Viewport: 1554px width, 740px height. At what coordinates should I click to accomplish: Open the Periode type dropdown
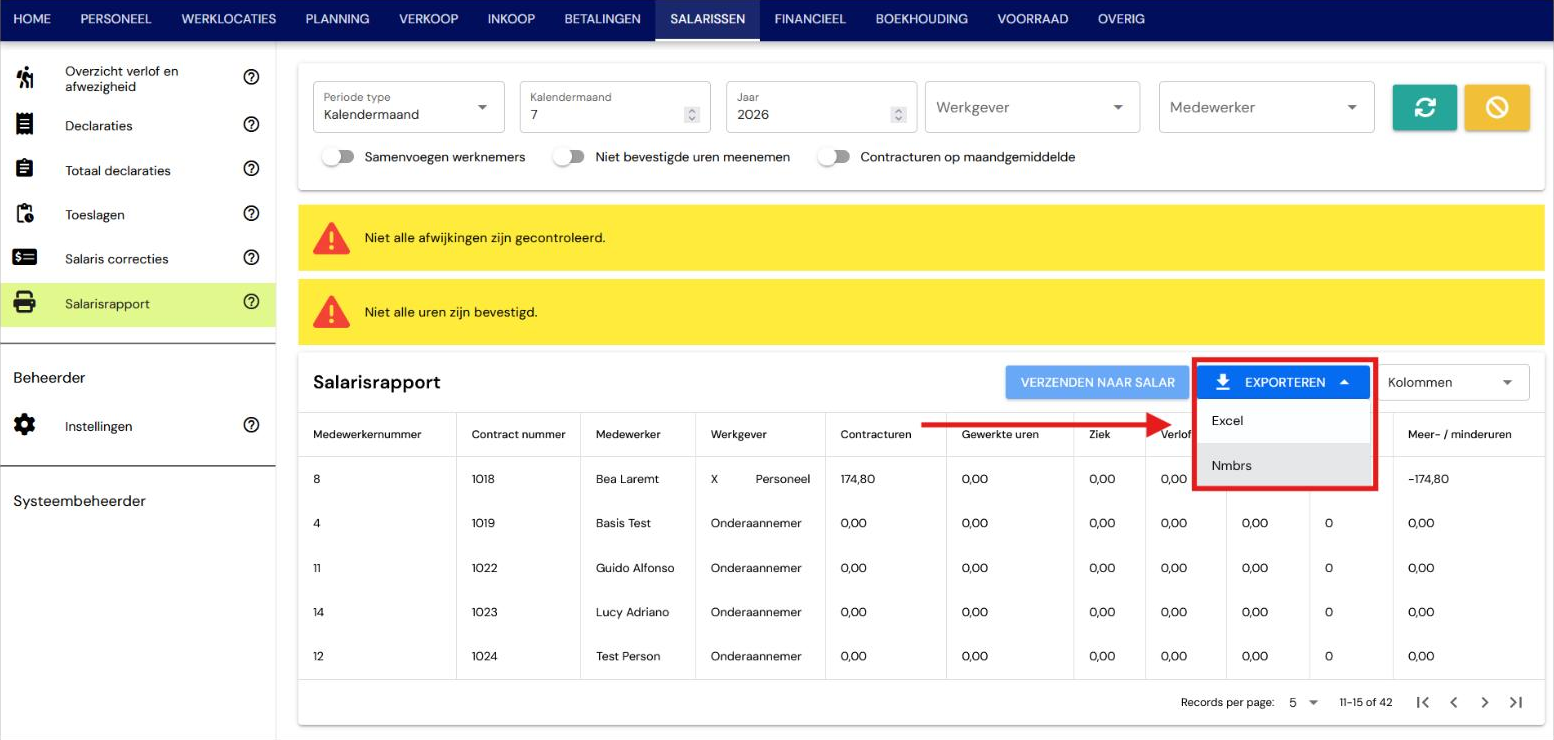(x=409, y=107)
